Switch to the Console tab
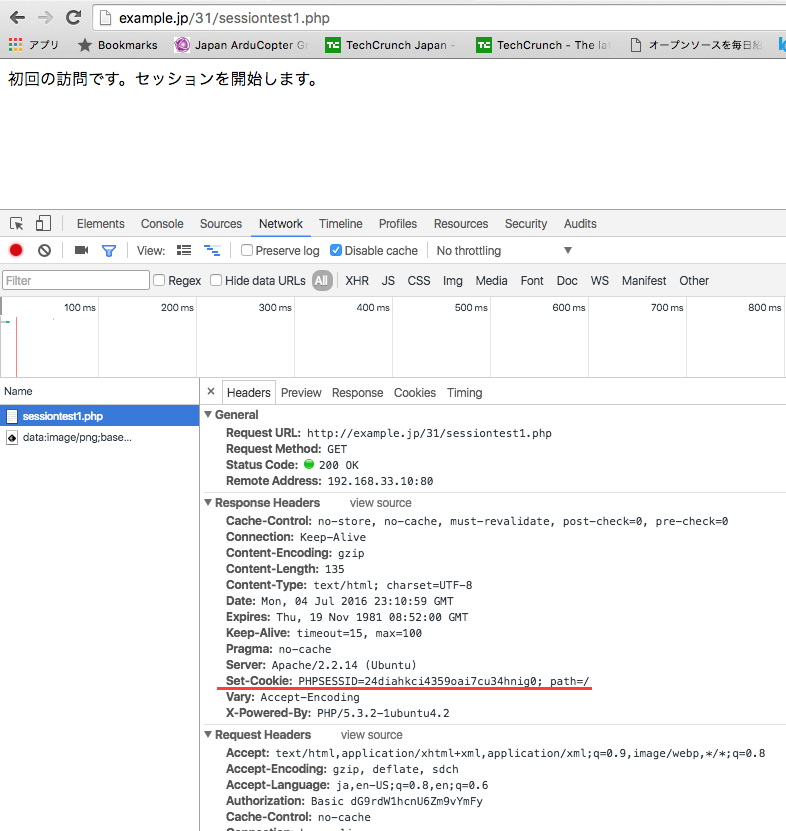Viewport: 786px width, 831px height. [x=162, y=224]
